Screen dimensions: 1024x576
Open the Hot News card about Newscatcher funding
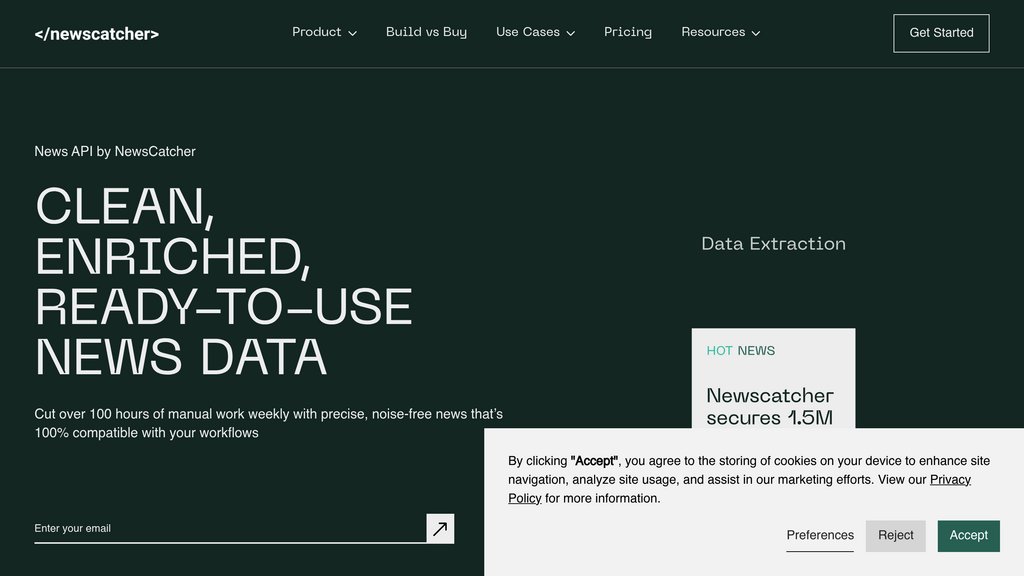(x=773, y=379)
